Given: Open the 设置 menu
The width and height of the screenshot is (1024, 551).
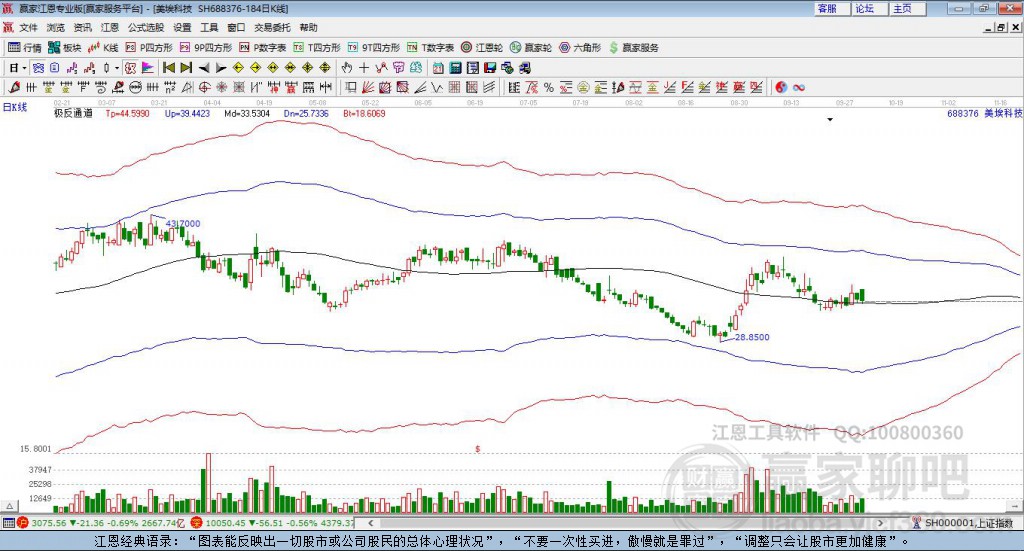Looking at the screenshot, I should [x=182, y=27].
